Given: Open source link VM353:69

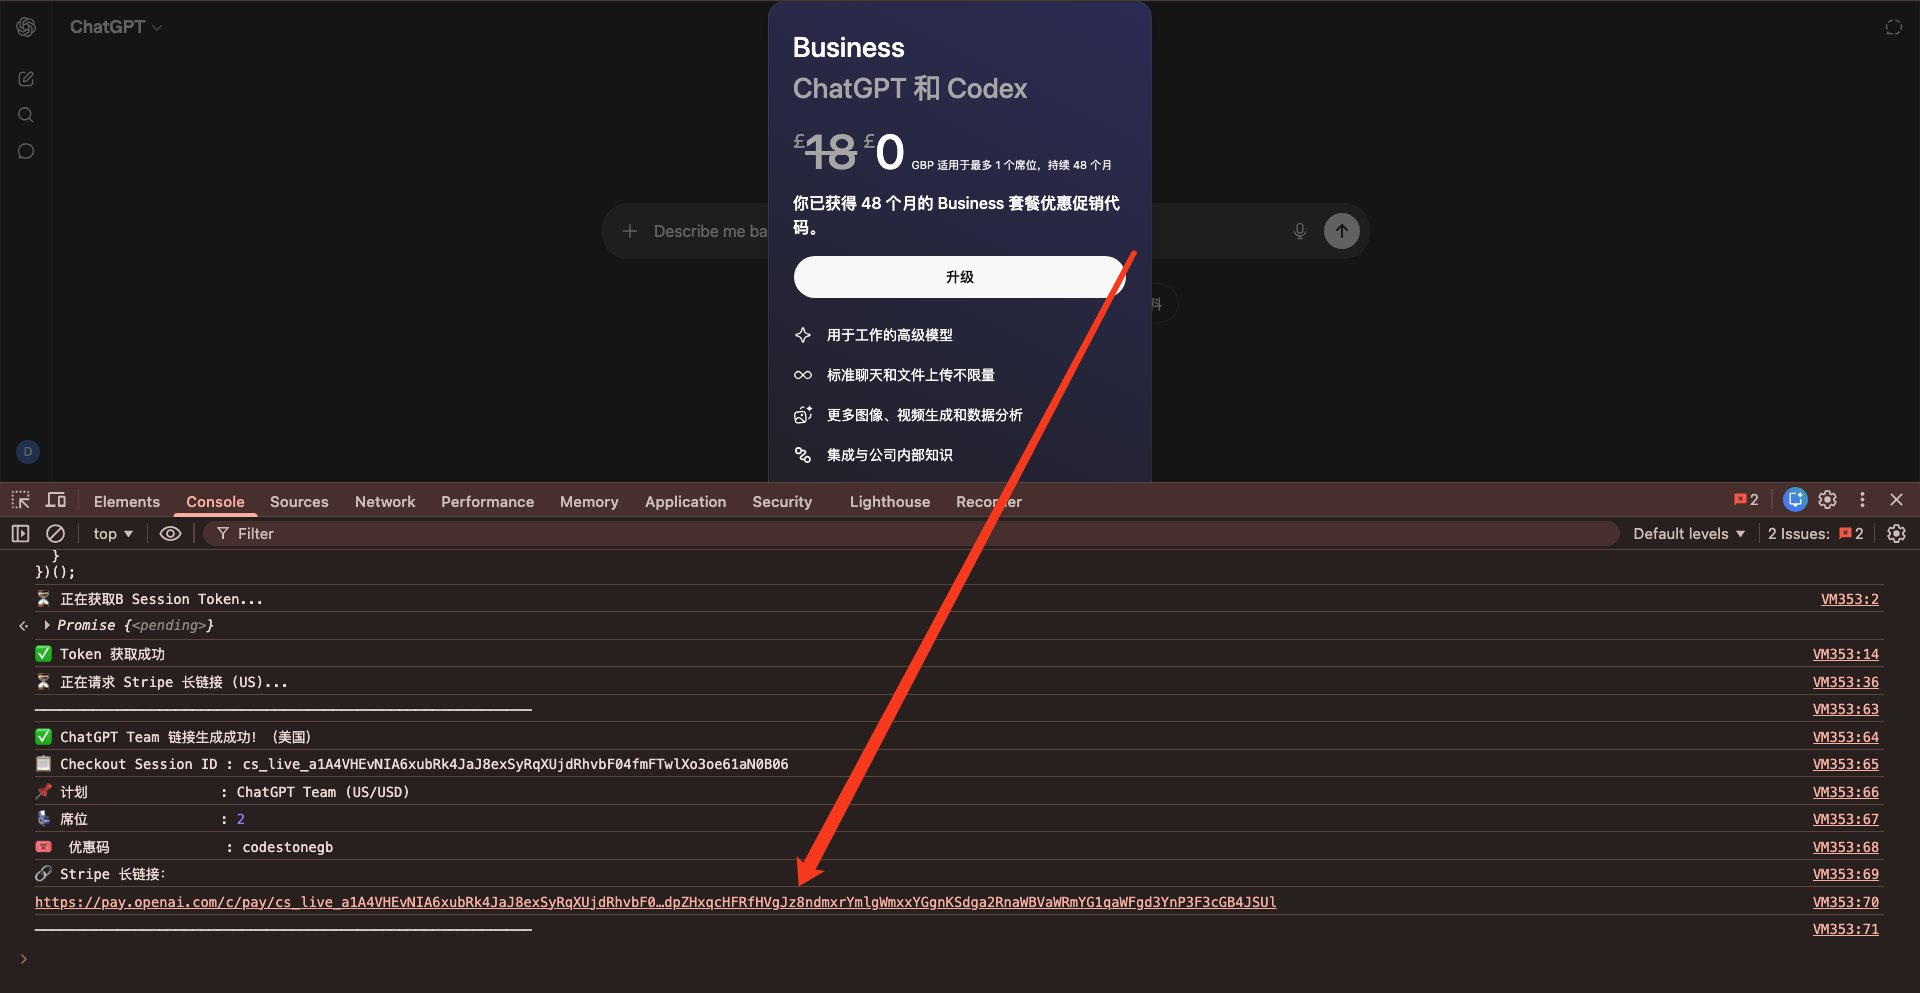Looking at the screenshot, I should pos(1845,874).
